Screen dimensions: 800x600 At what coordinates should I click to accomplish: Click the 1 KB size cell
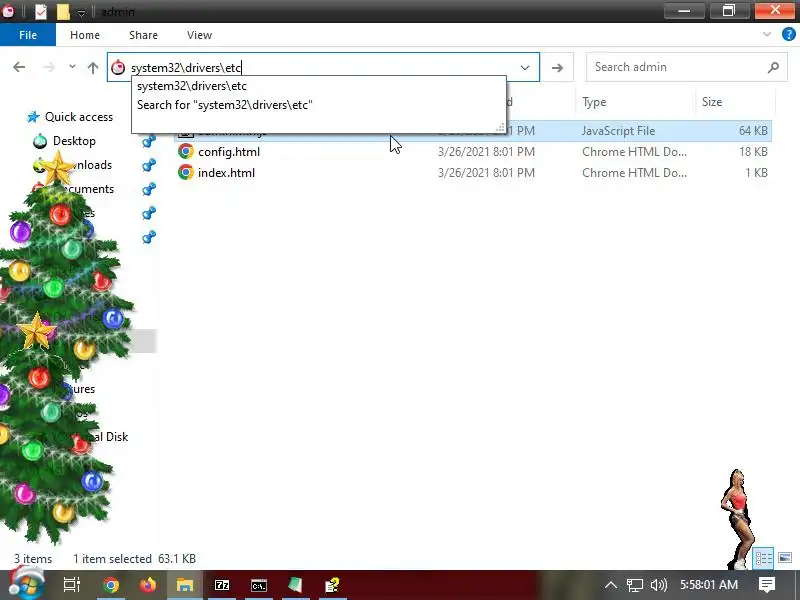756,172
